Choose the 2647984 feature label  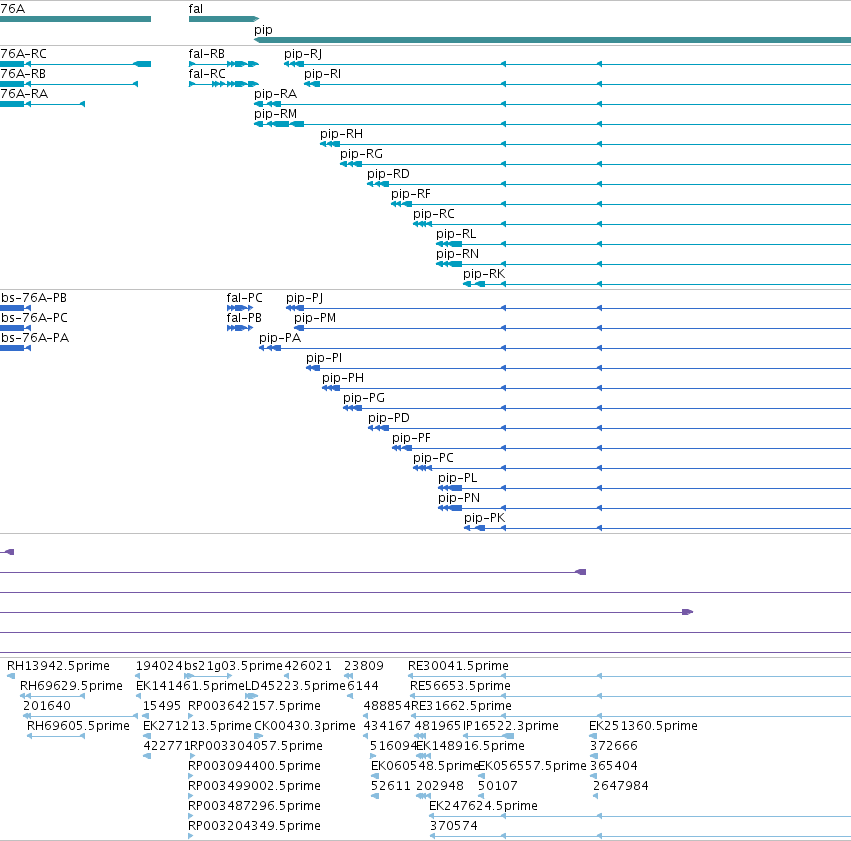(x=621, y=786)
